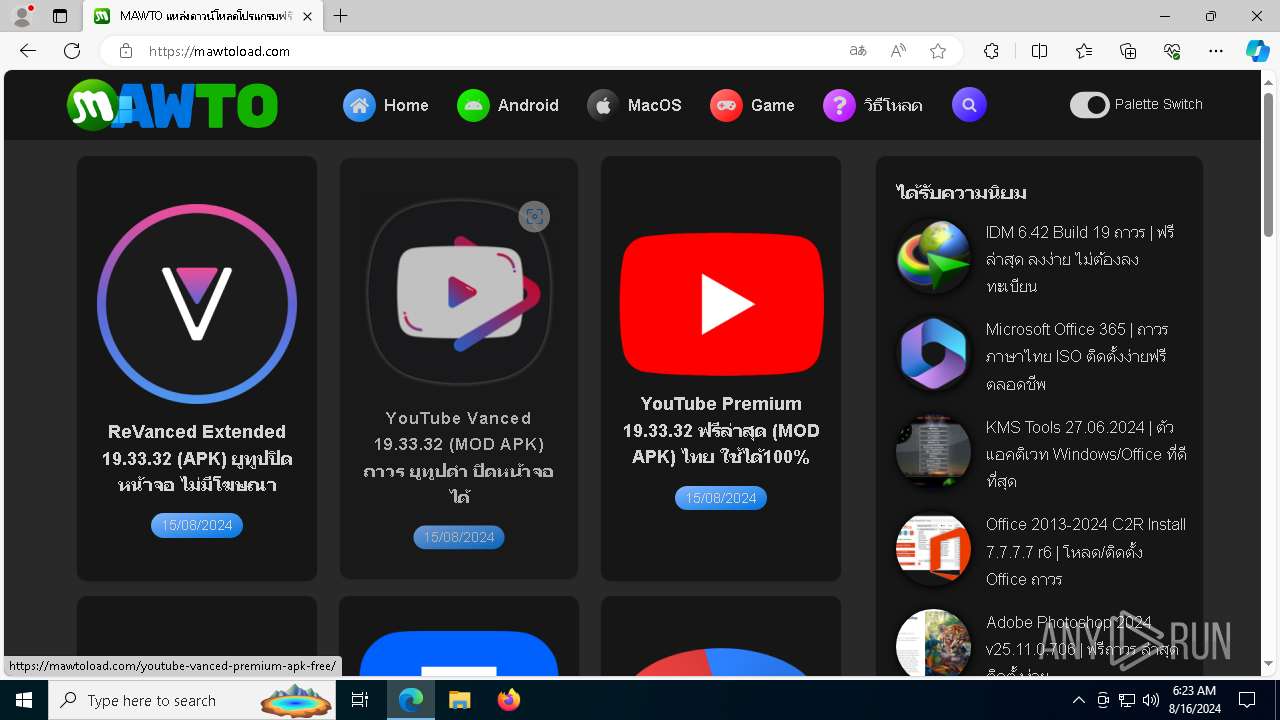Open KMS Tools 27.06.2024 link
Viewport: 1280px width, 720px height.
[x=1086, y=454]
